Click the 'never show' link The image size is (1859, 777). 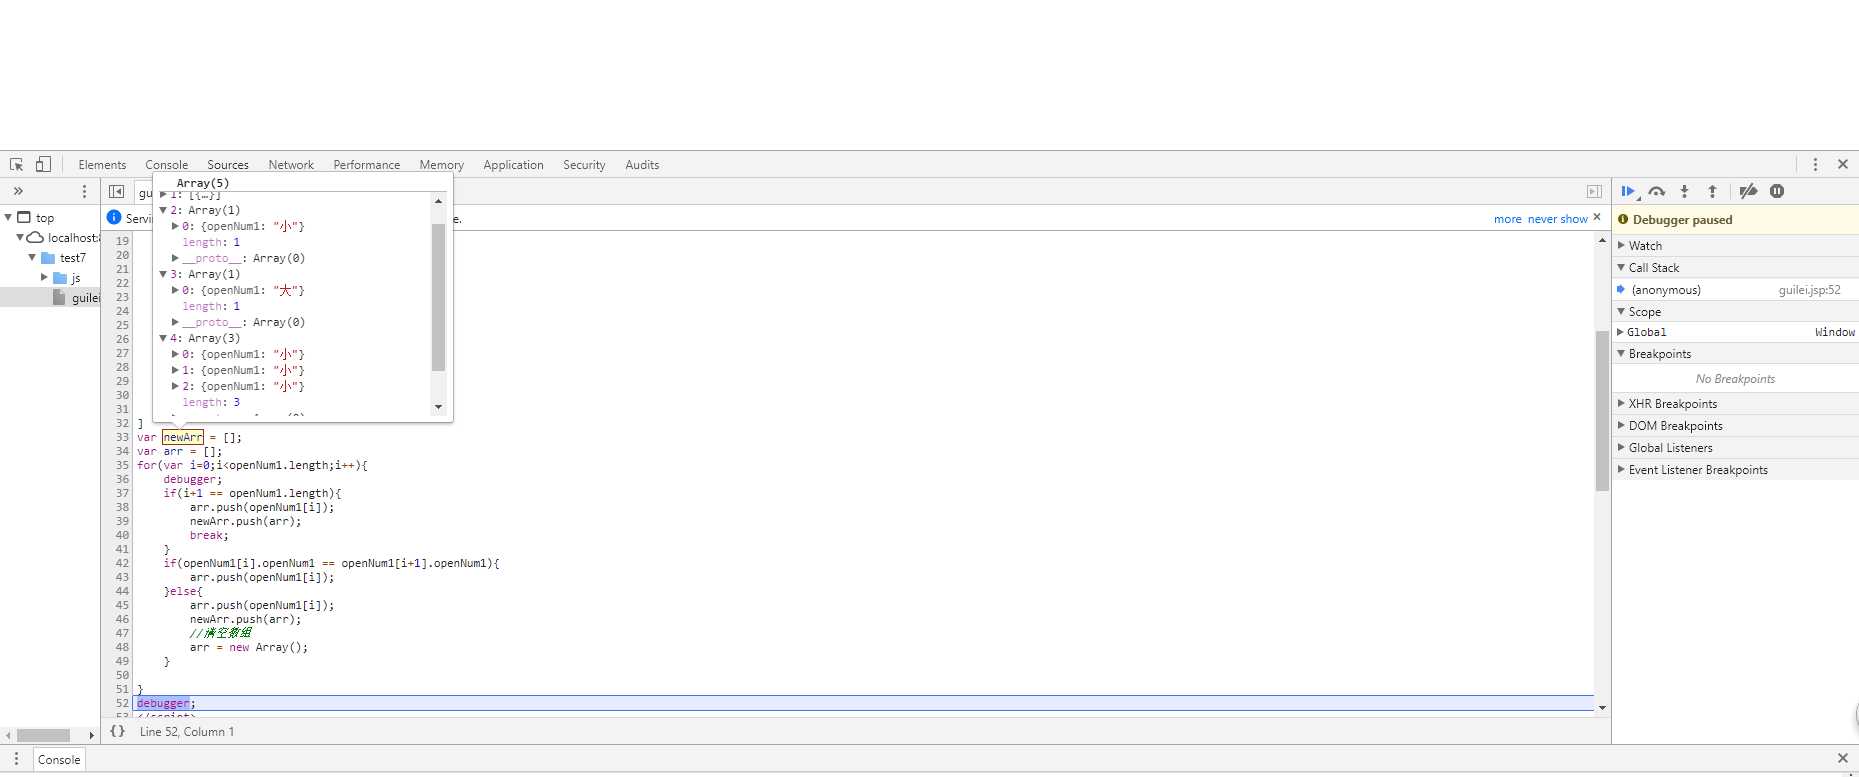coord(1557,219)
